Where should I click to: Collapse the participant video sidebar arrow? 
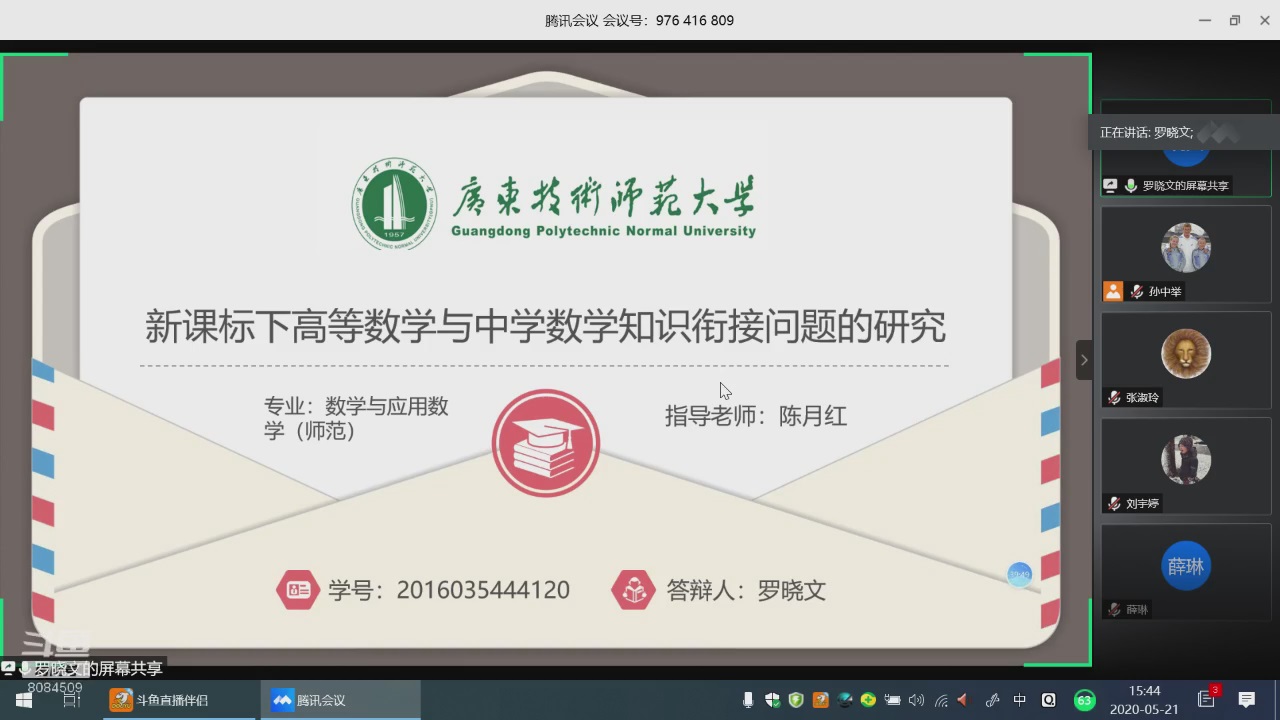(1083, 360)
